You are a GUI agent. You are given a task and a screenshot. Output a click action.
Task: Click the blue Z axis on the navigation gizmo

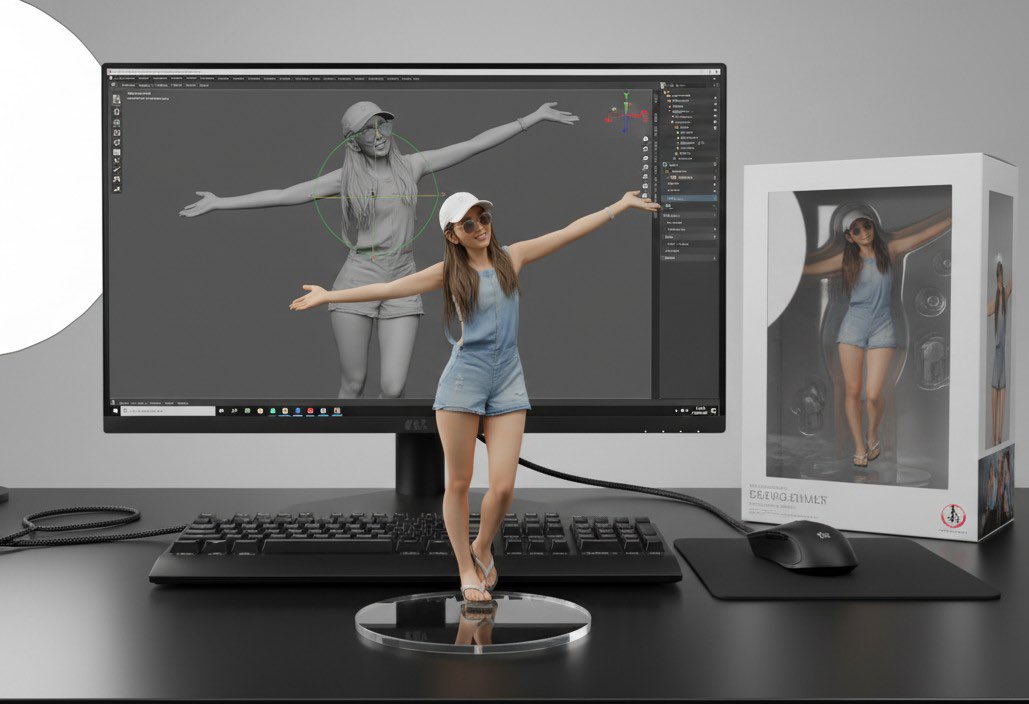[624, 130]
